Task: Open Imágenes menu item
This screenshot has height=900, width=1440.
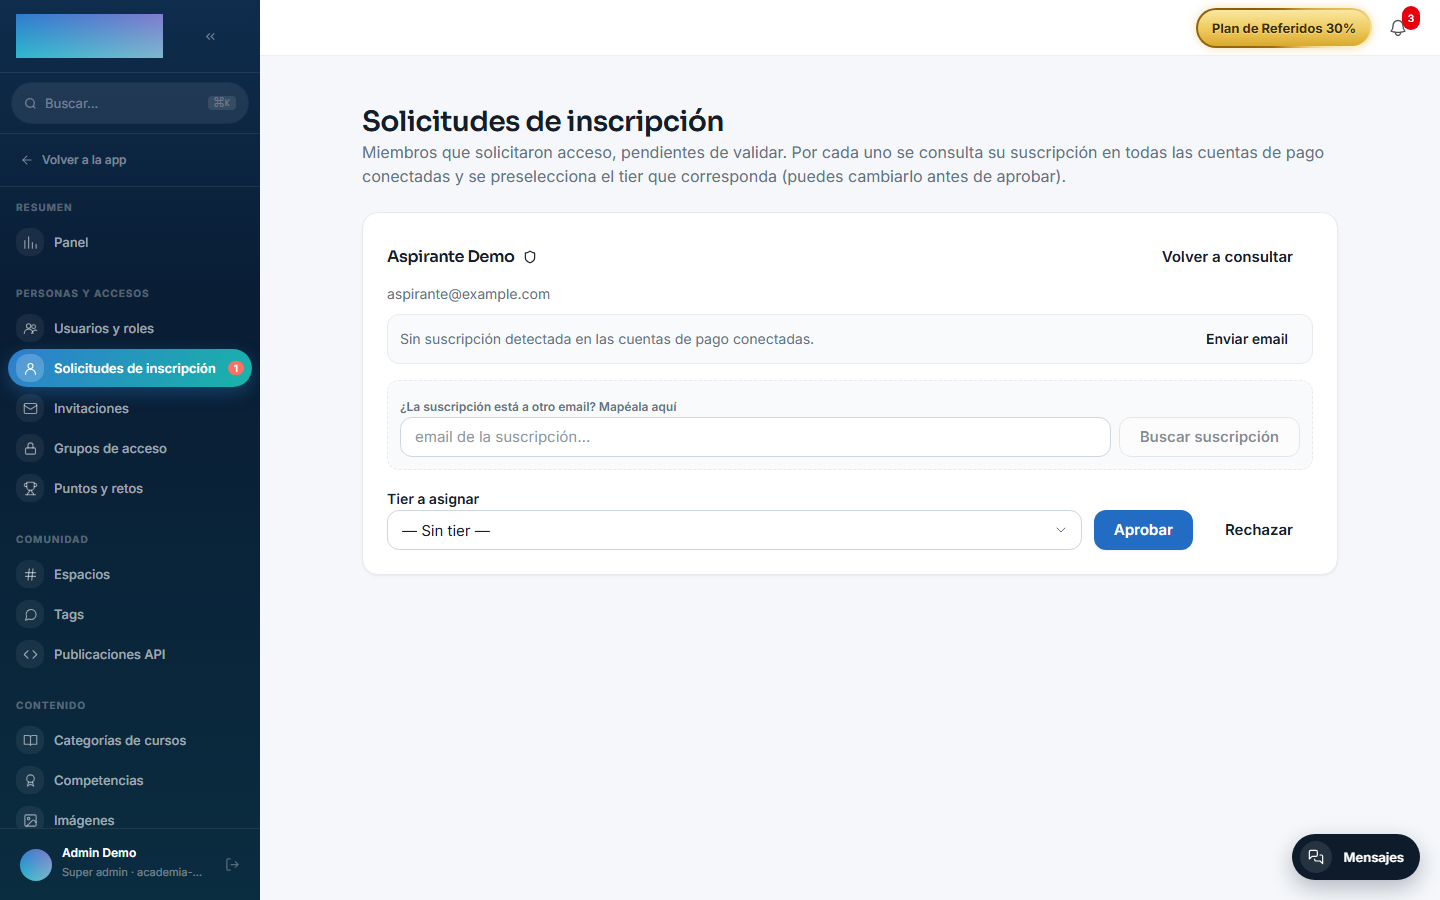Action: [130, 818]
